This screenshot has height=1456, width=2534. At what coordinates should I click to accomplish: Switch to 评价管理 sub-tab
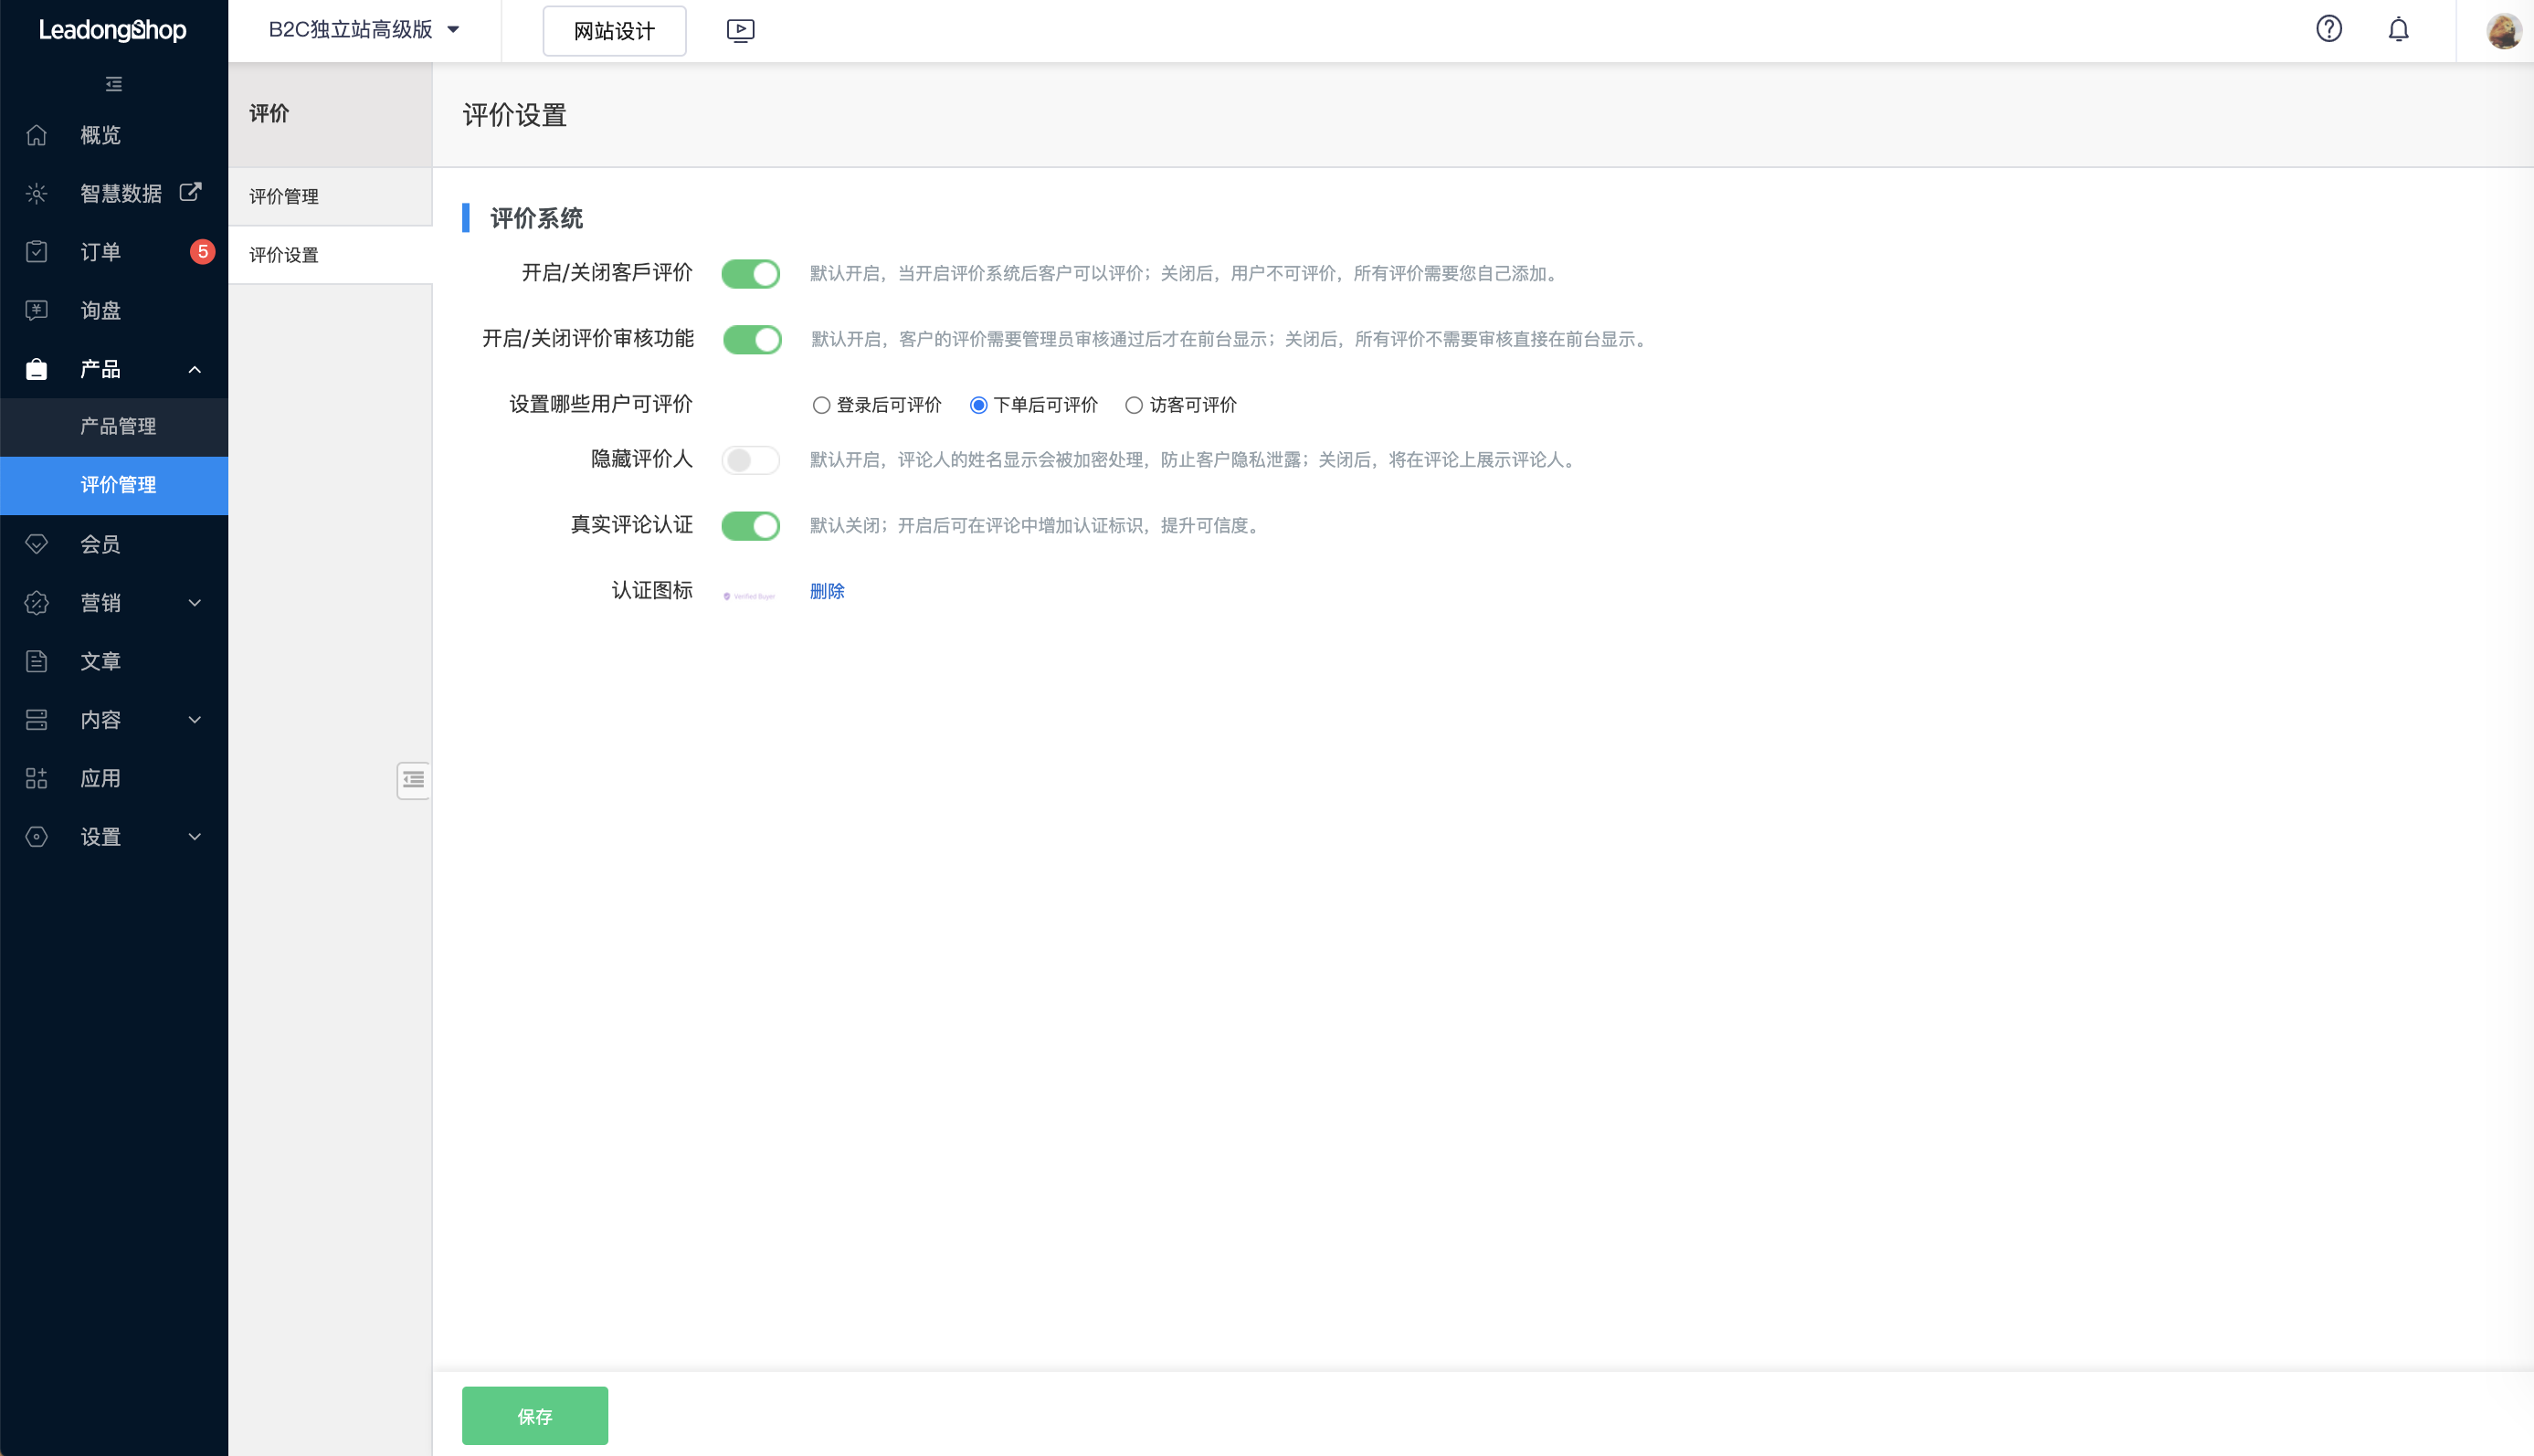[x=284, y=196]
